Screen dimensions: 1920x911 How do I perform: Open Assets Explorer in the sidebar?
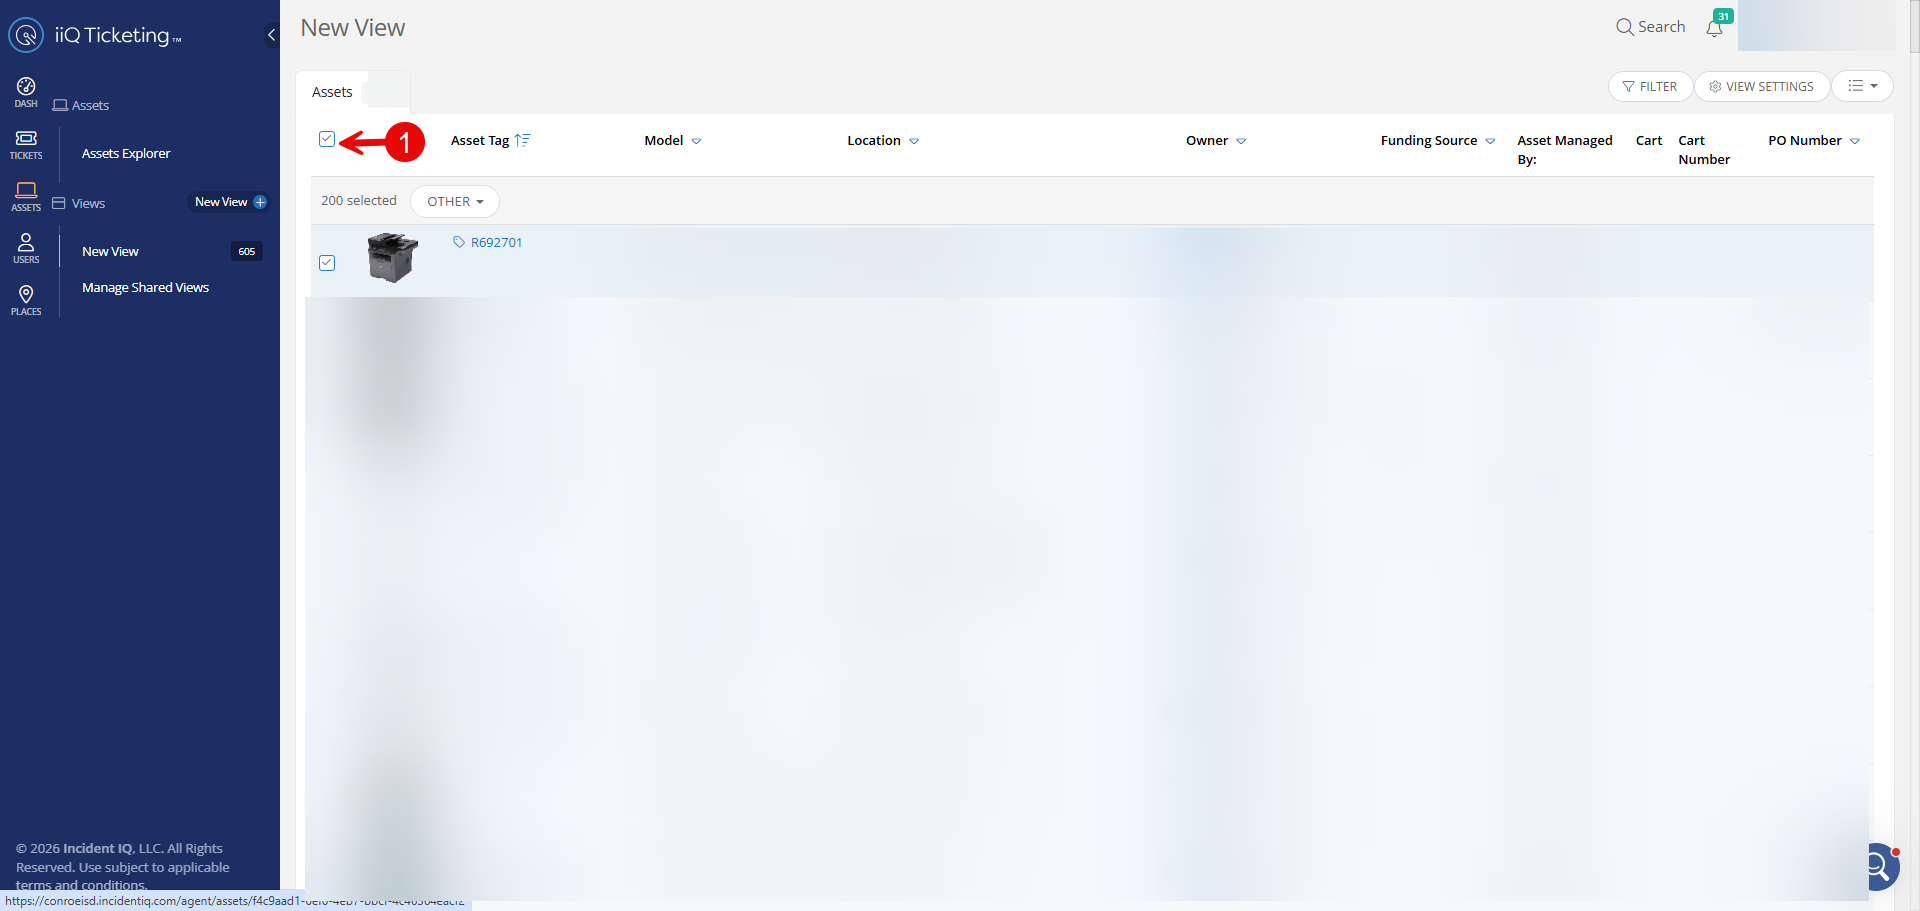[126, 154]
